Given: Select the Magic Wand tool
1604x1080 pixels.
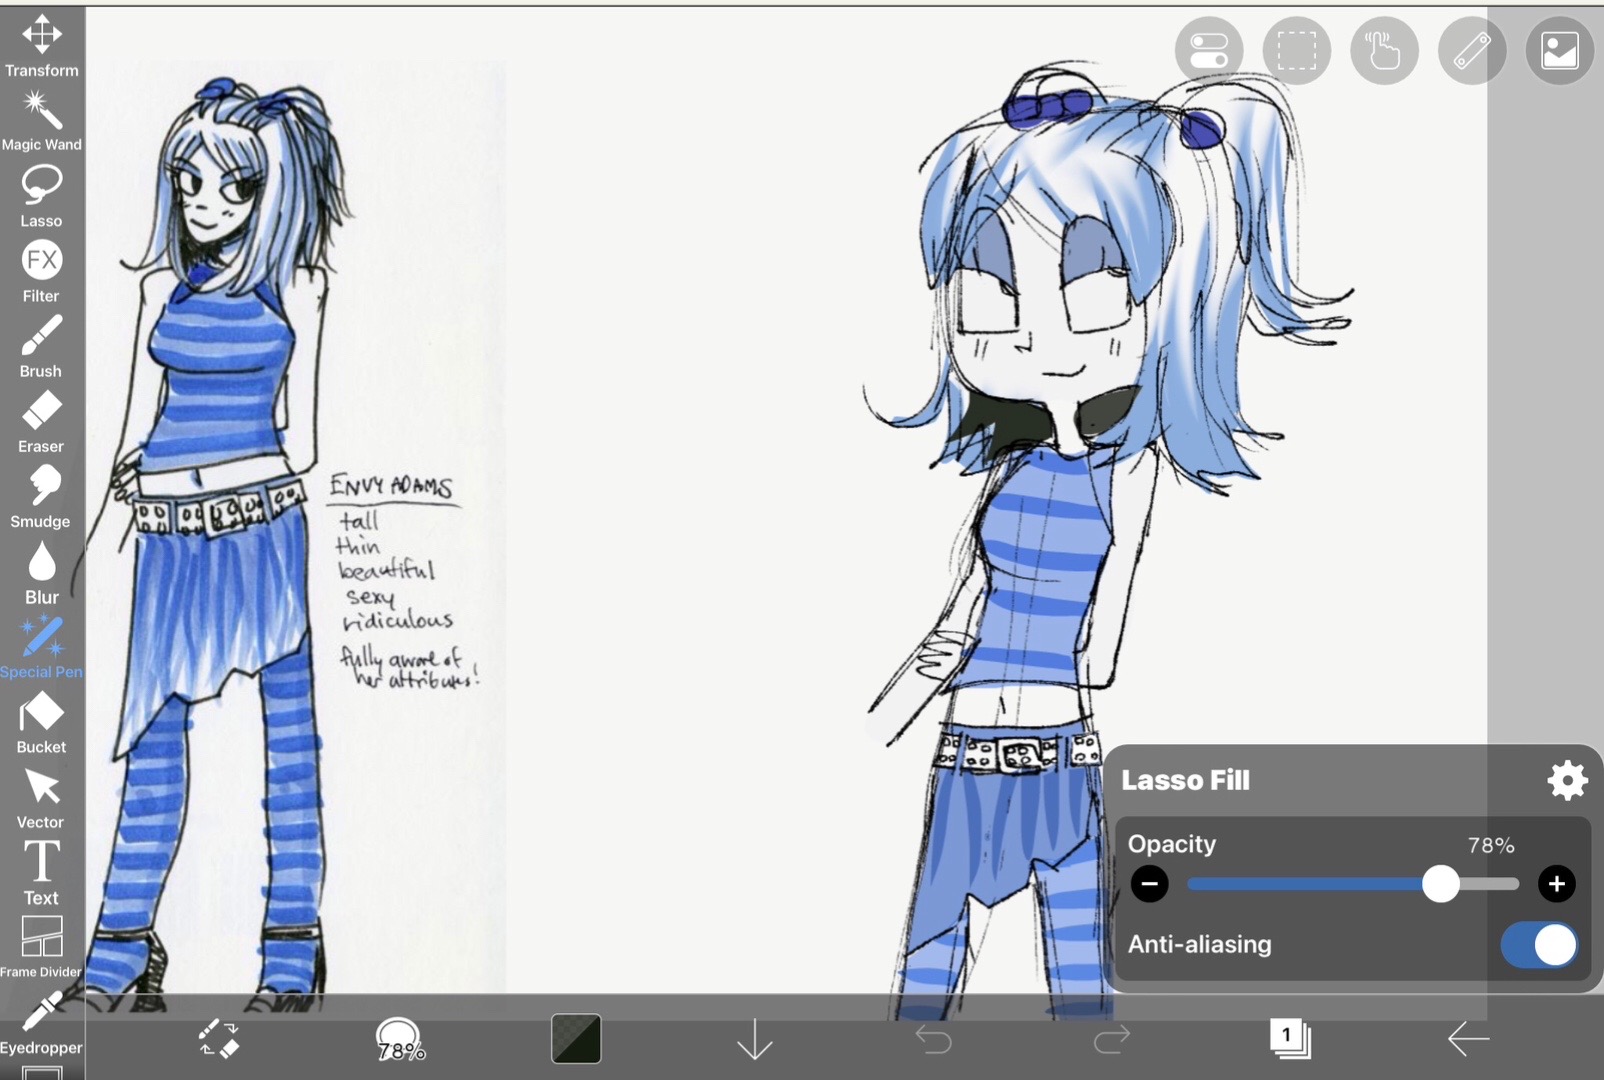Looking at the screenshot, I should tap(41, 120).
